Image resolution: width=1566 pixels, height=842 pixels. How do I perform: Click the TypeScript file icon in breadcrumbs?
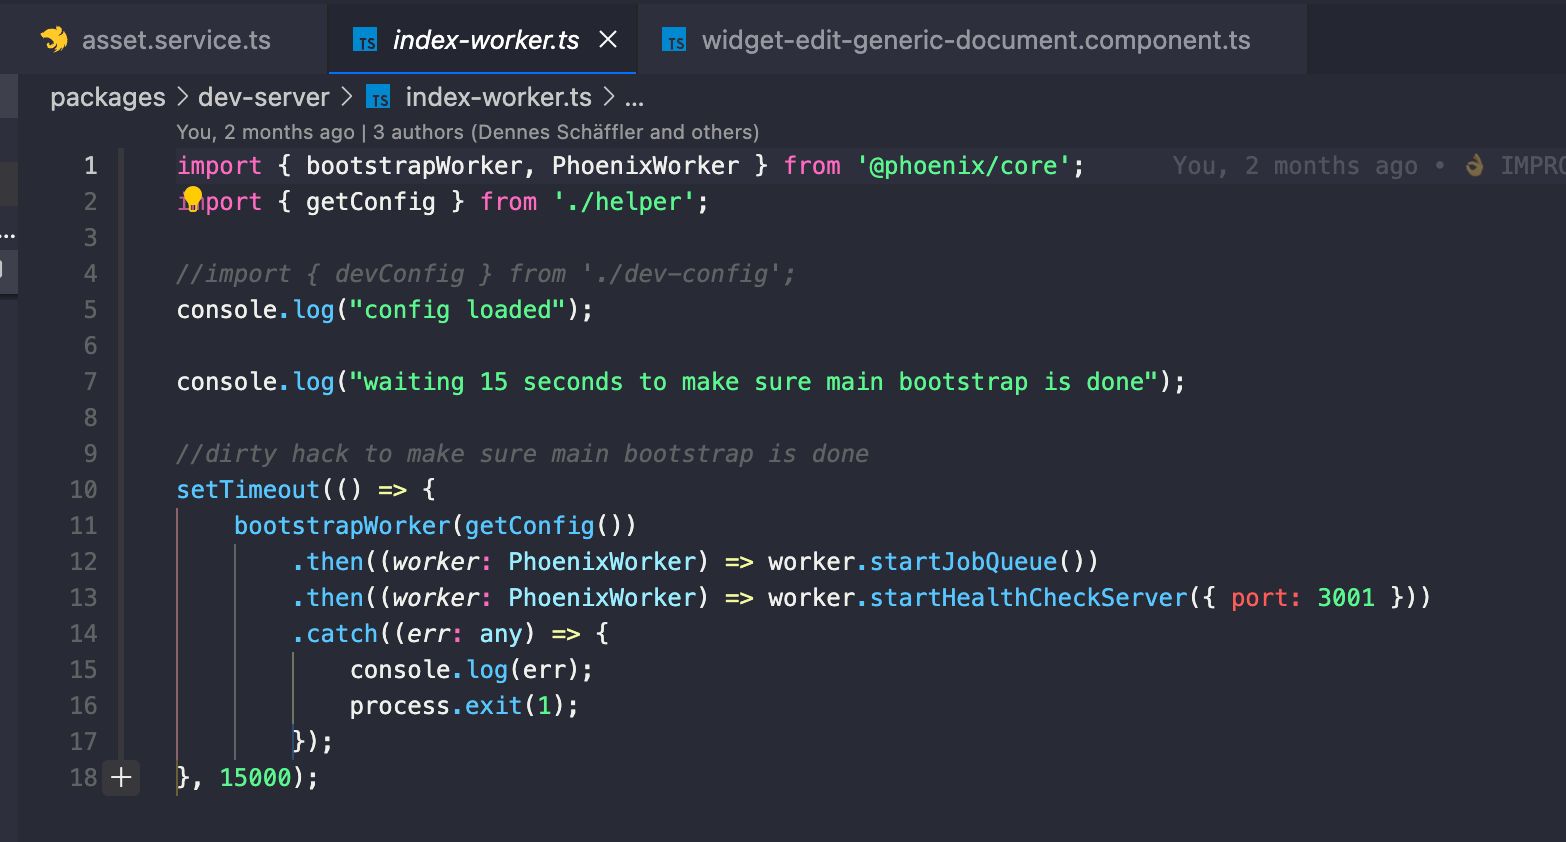pos(378,98)
